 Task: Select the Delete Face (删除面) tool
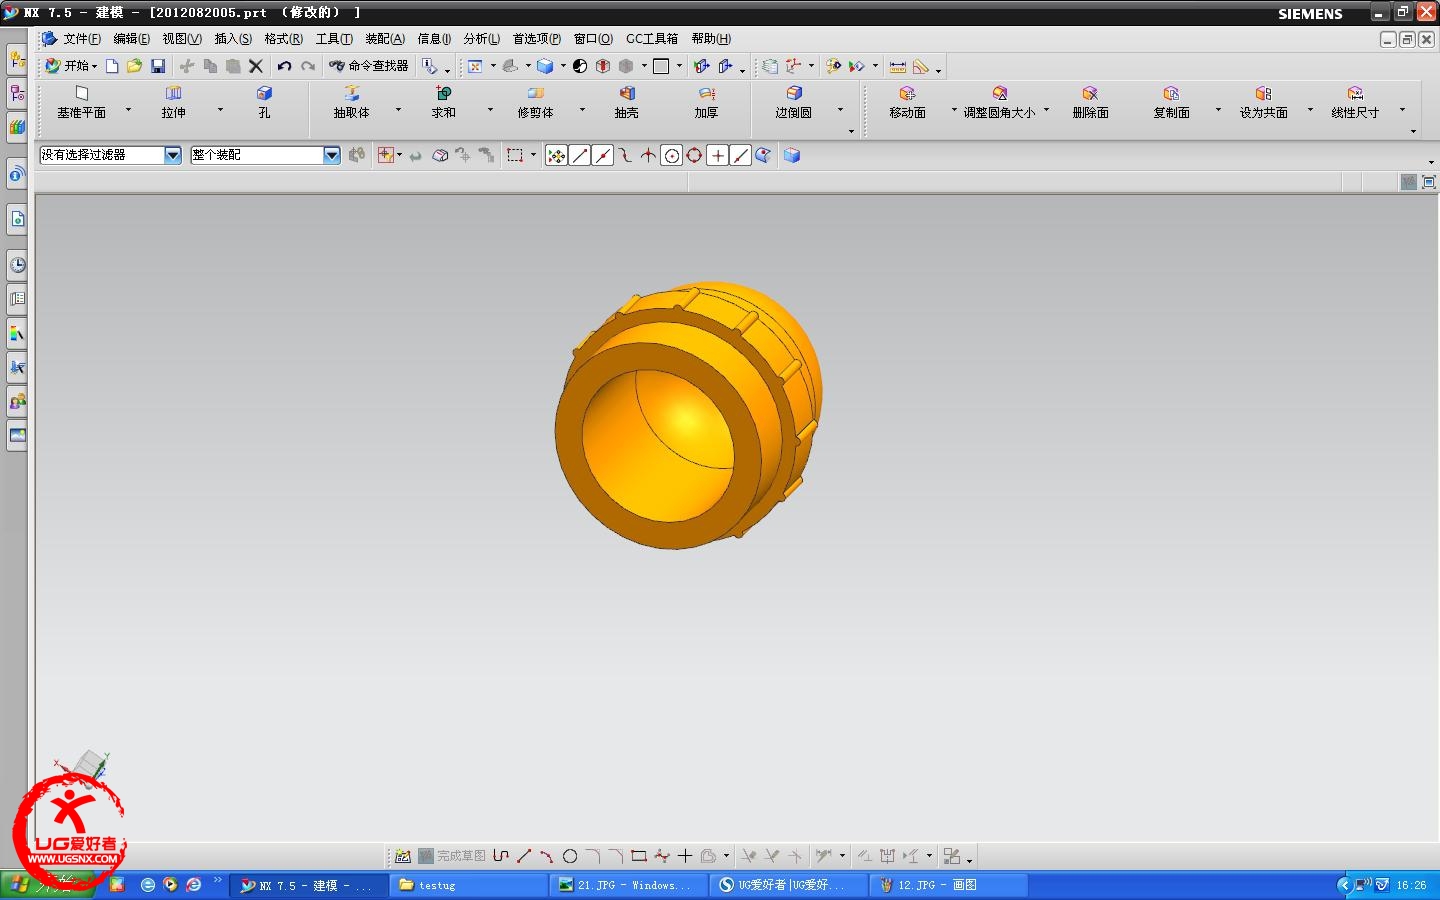[x=1091, y=103]
